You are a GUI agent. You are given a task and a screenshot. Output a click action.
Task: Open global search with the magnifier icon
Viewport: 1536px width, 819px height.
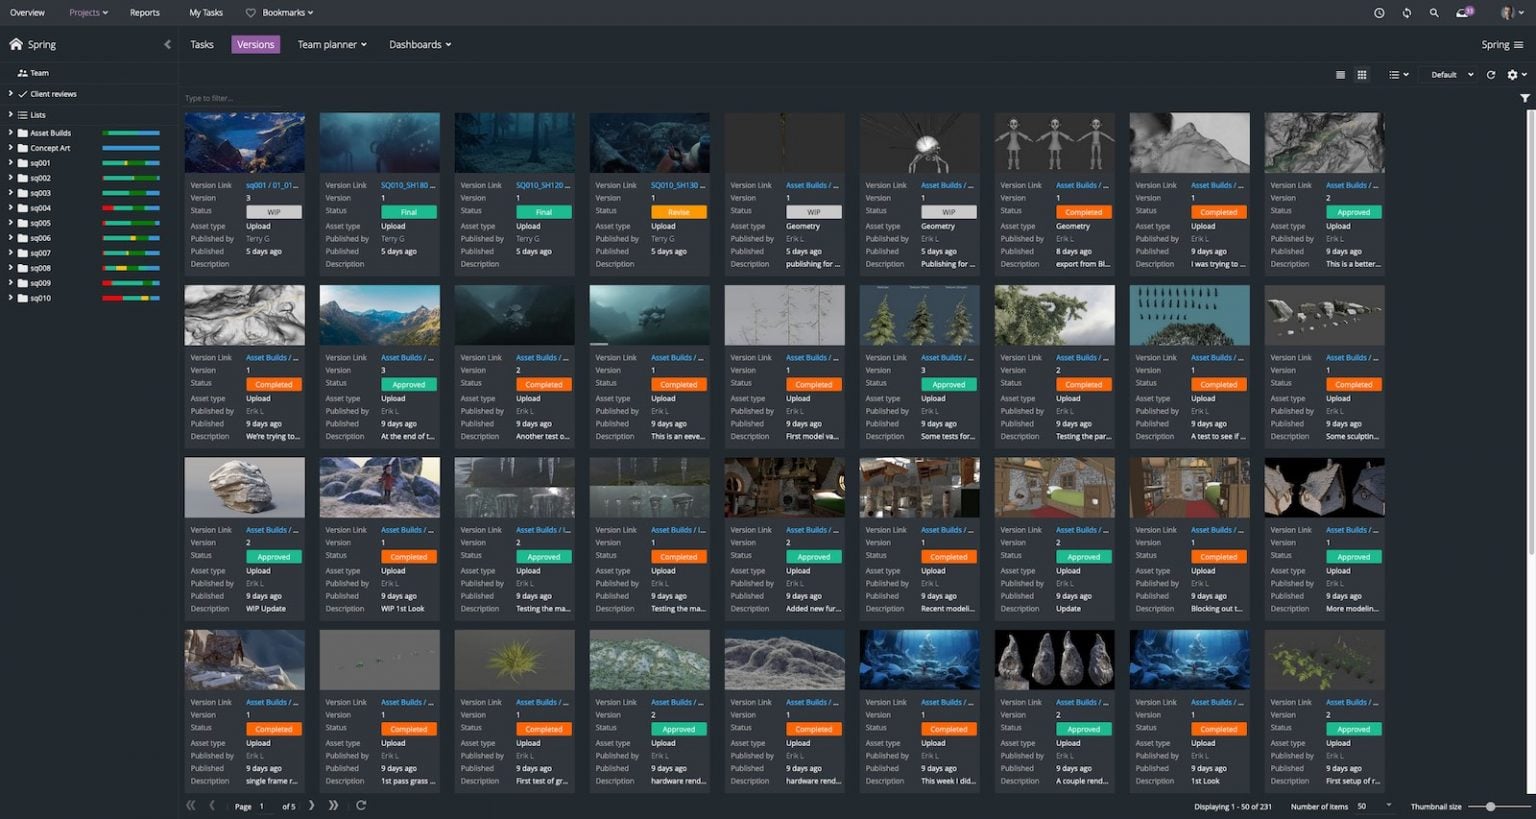[1434, 13]
